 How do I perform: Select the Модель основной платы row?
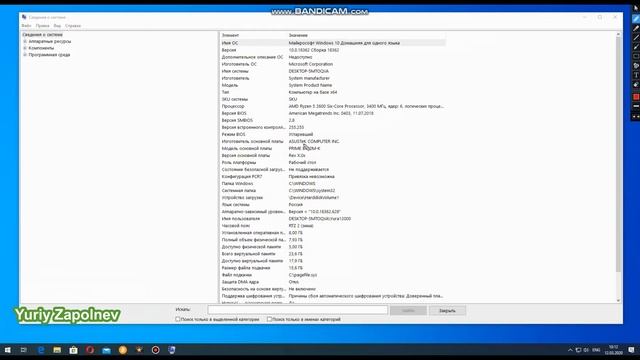click(x=333, y=148)
